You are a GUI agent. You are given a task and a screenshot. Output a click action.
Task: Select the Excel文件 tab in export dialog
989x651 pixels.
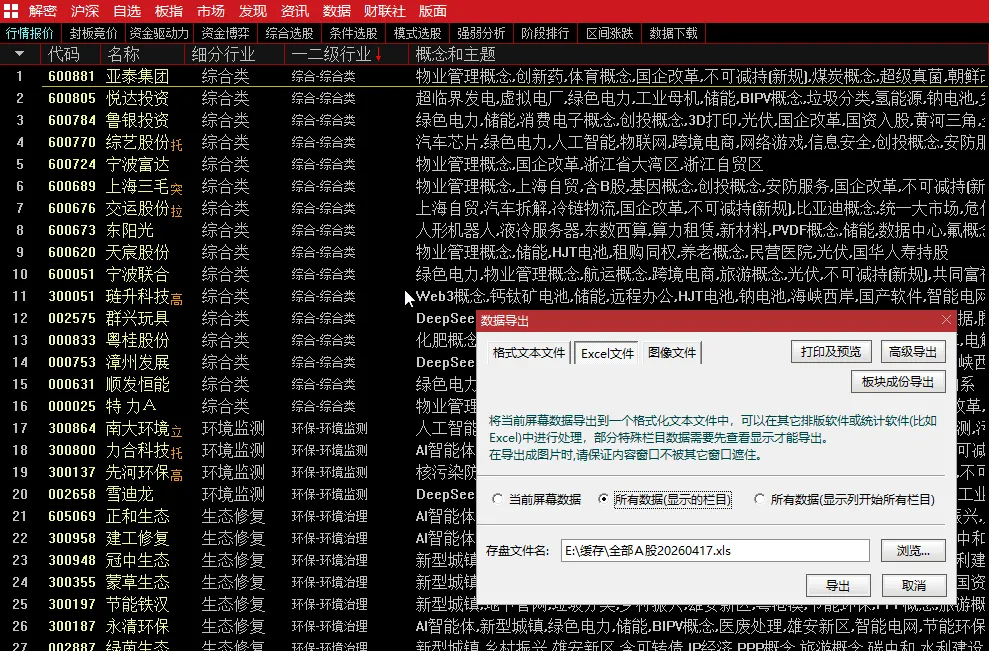tap(607, 353)
